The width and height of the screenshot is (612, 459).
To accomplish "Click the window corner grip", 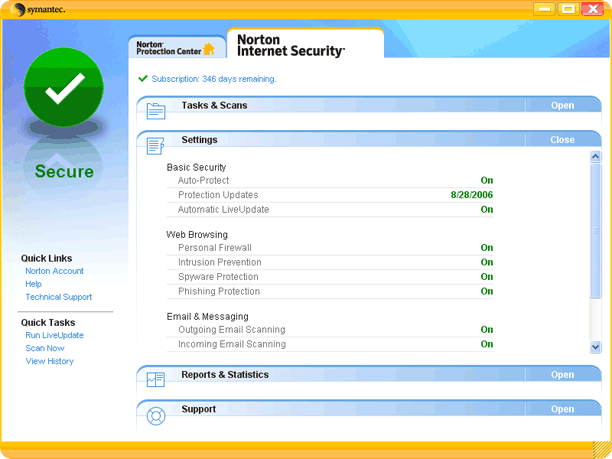I will [x=601, y=450].
